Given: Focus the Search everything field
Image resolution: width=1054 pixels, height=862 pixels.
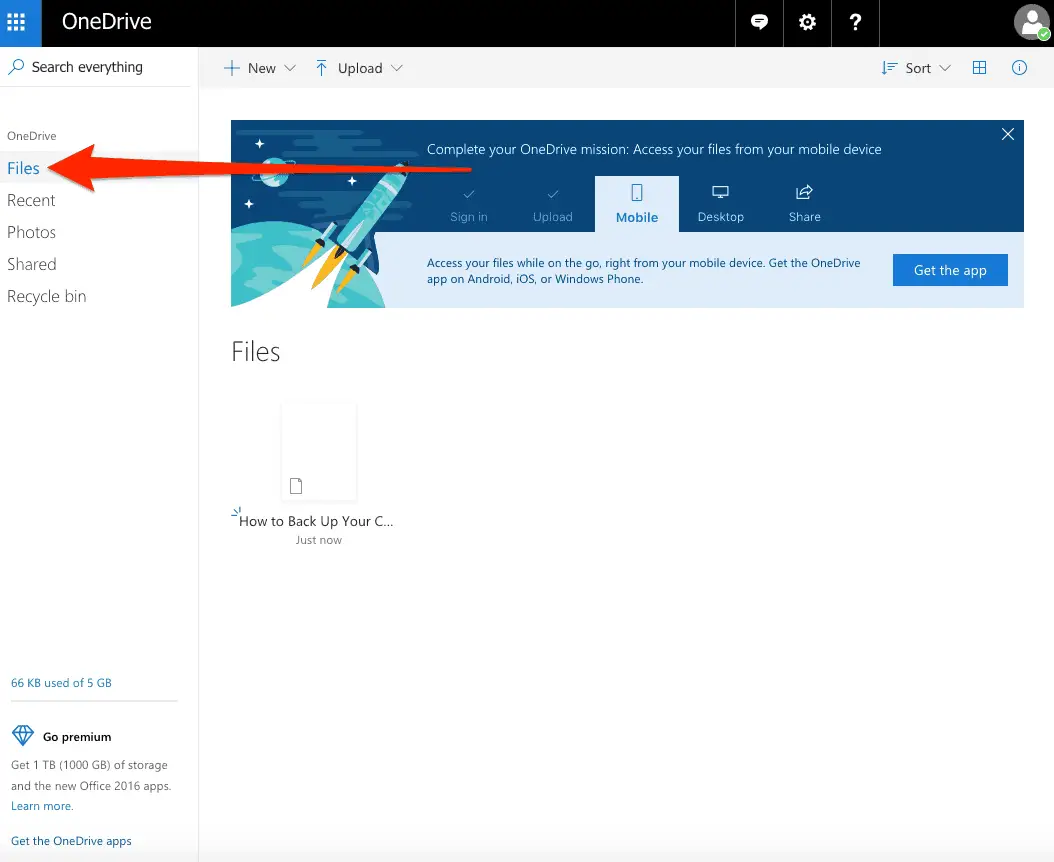Looking at the screenshot, I should (95, 67).
